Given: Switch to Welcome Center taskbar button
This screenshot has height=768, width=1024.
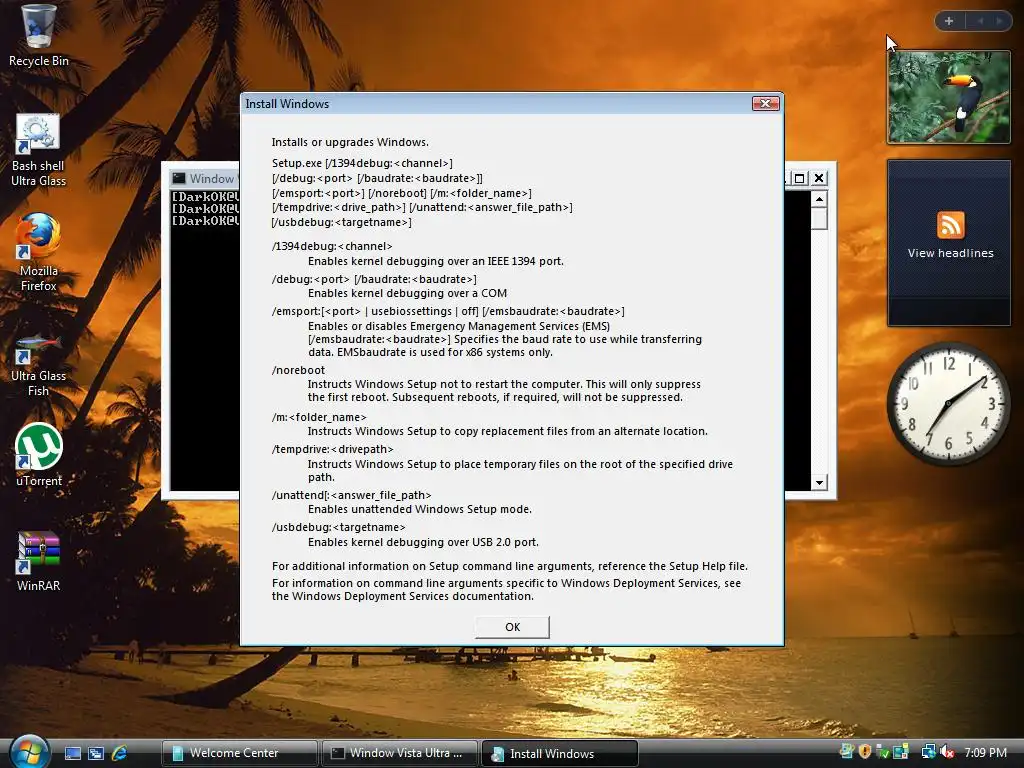Looking at the screenshot, I should click(240, 753).
